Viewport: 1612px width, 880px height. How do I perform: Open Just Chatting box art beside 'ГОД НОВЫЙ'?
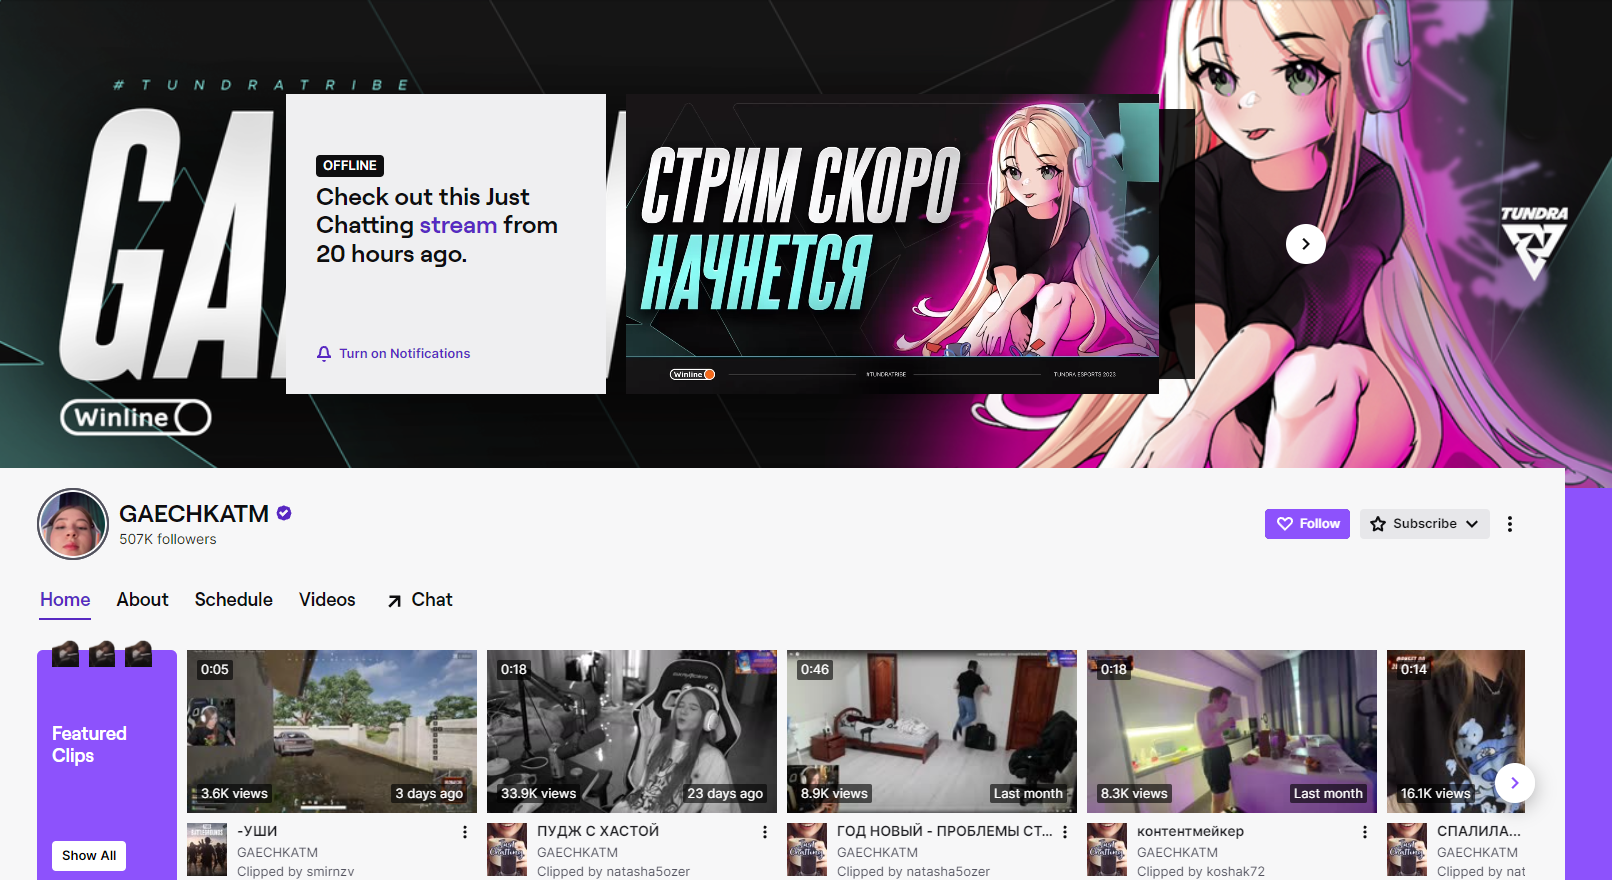click(x=807, y=850)
